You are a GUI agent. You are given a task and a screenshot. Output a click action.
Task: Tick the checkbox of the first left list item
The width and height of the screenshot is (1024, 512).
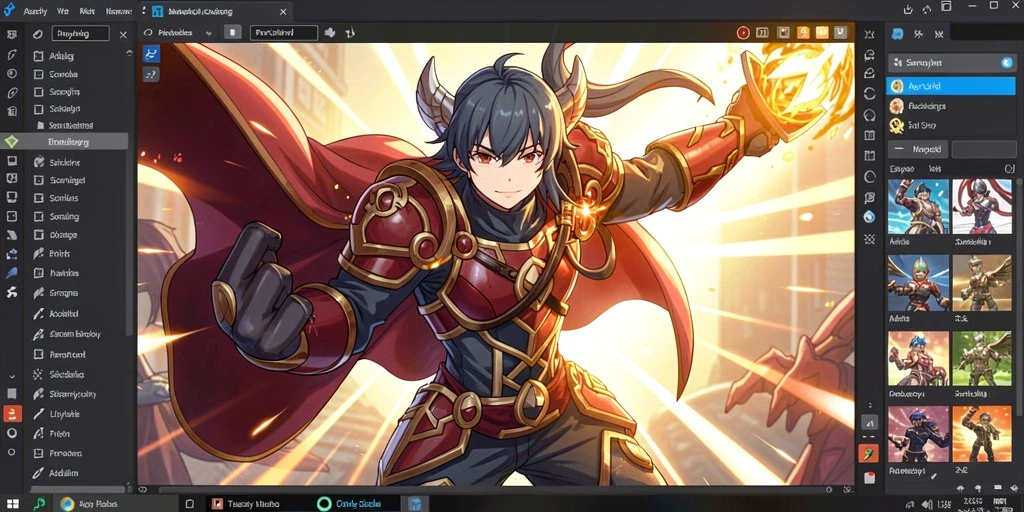[38, 56]
